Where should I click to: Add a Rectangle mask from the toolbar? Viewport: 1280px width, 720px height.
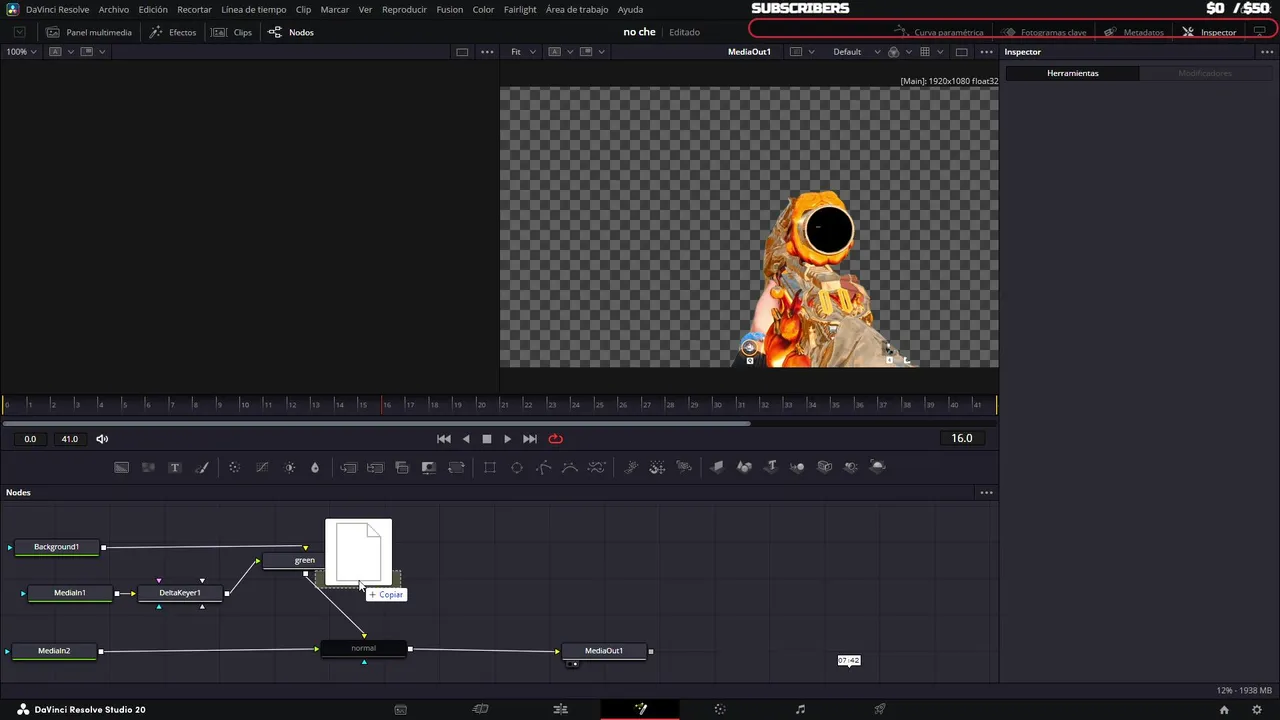coord(490,467)
